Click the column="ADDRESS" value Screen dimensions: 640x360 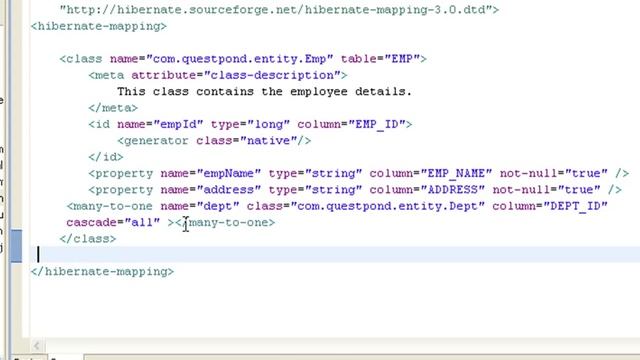coord(453,190)
